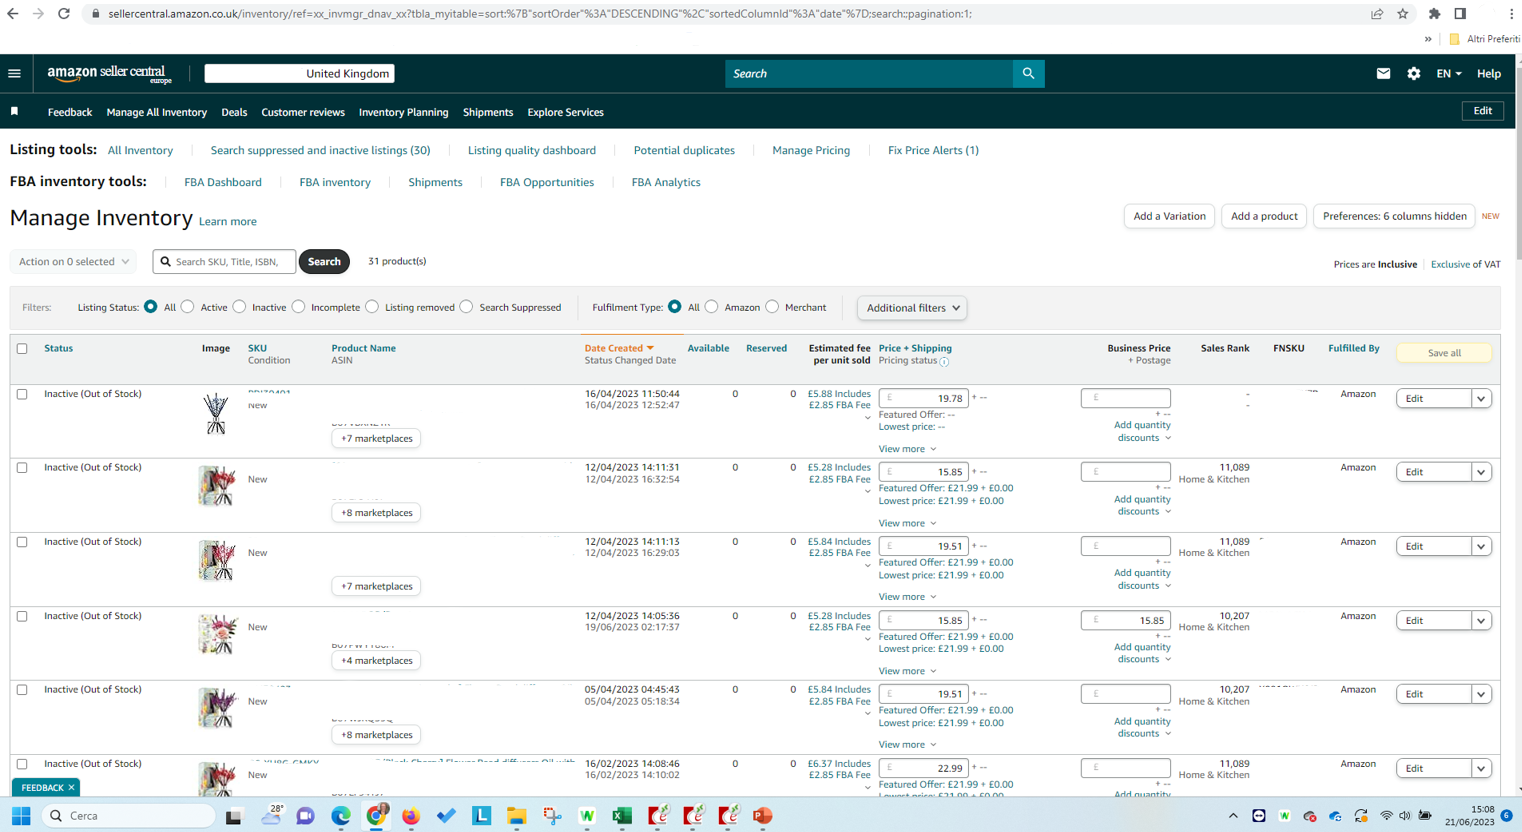The image size is (1522, 832).
Task: Open Shipments in top navigation bar
Action: click(488, 112)
